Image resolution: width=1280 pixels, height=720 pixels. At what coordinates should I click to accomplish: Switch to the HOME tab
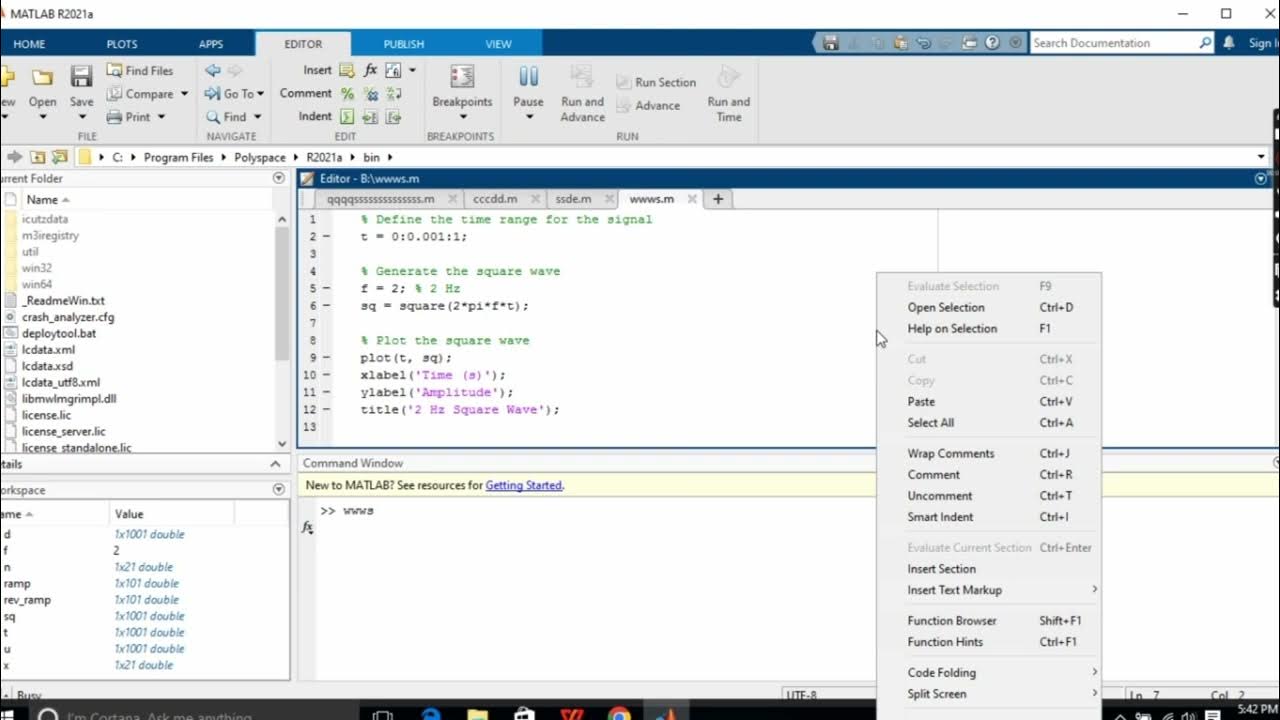pyautogui.click(x=29, y=44)
